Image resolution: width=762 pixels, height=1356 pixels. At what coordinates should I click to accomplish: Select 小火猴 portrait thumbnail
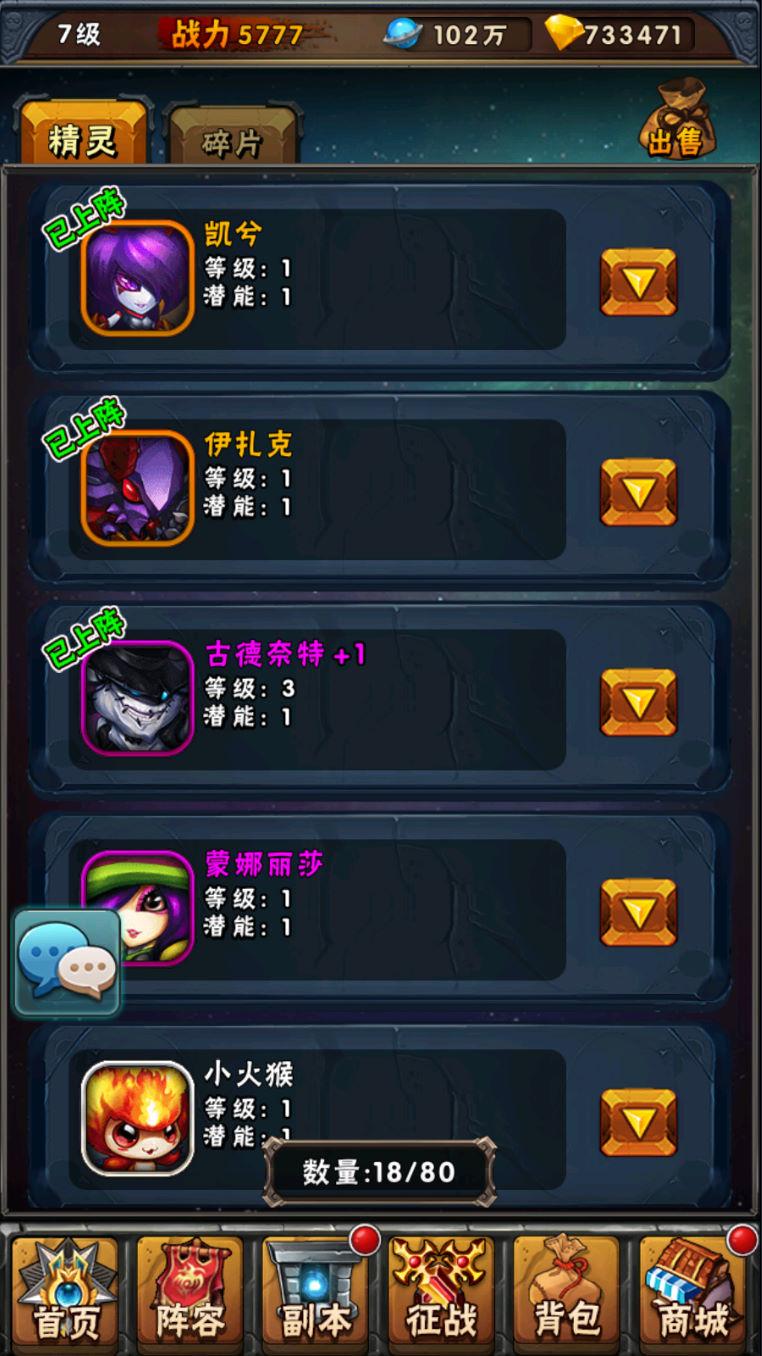point(137,1117)
